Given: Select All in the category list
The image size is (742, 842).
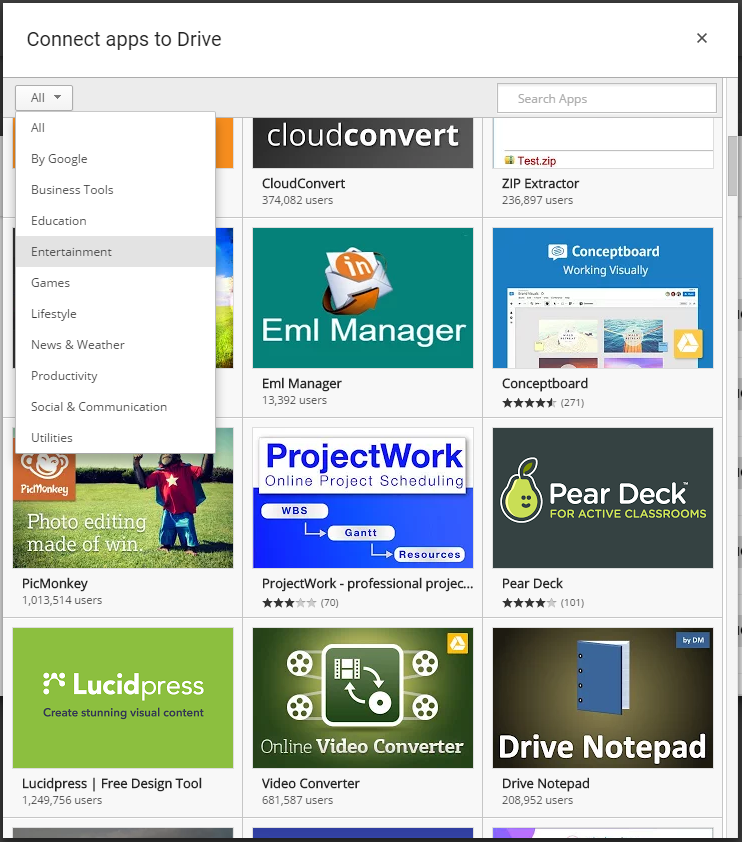Looking at the screenshot, I should coord(115,128).
